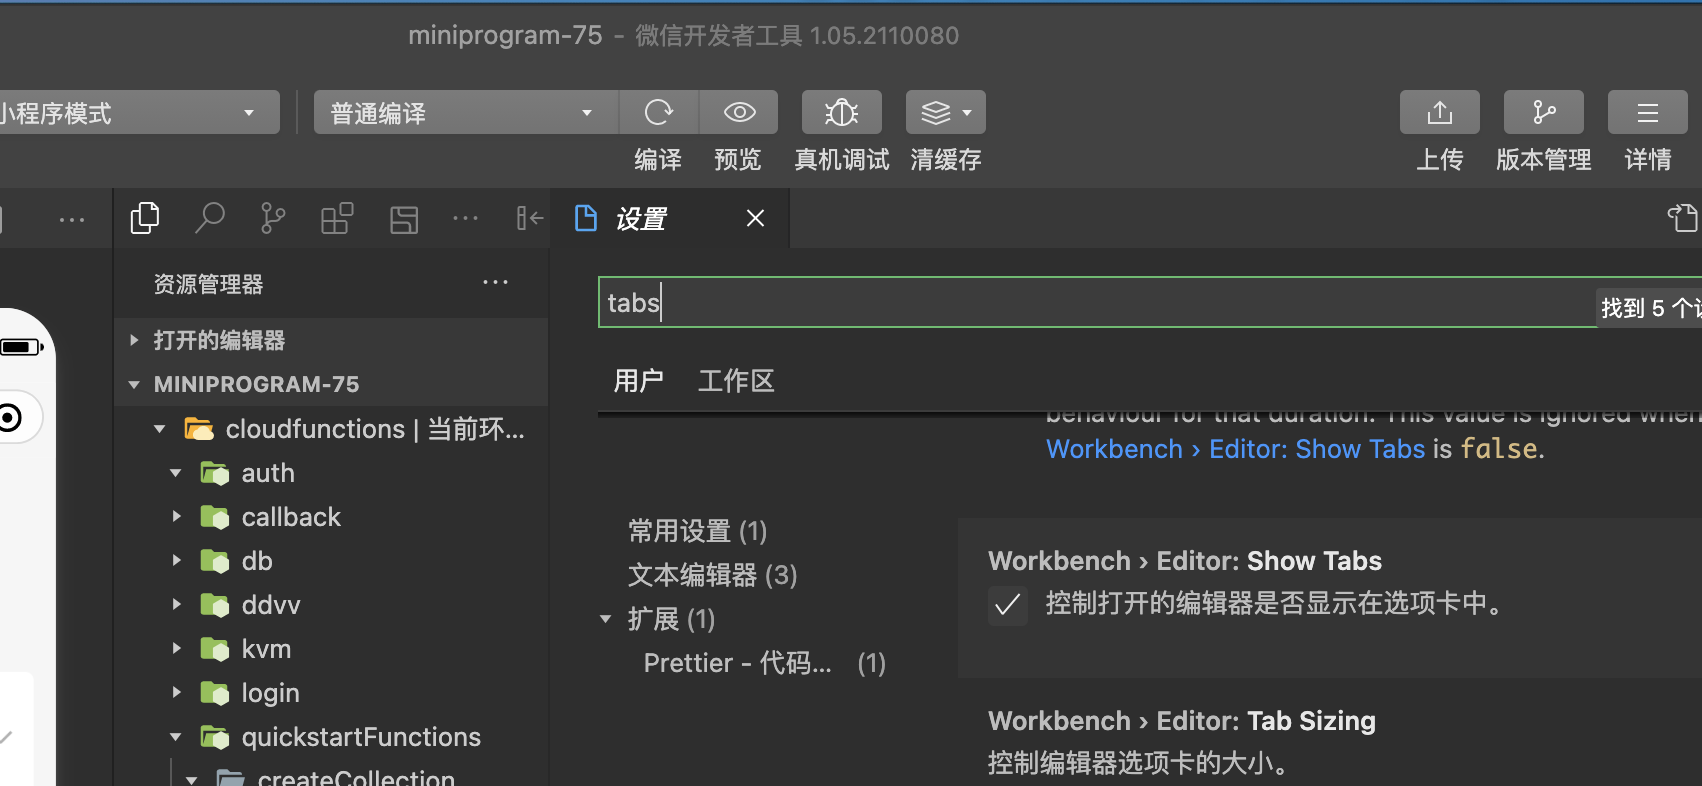
Task: Click the 预览 label button
Action: (738, 160)
